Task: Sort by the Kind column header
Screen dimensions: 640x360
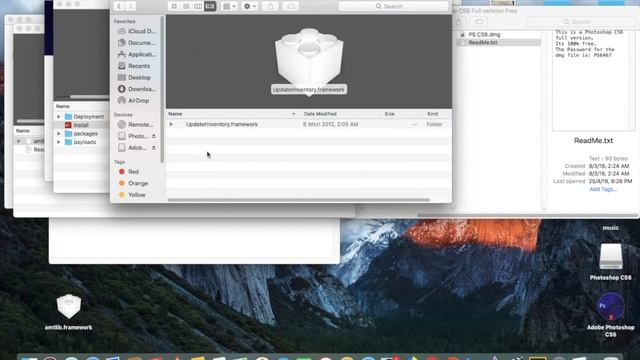Action: click(x=433, y=114)
